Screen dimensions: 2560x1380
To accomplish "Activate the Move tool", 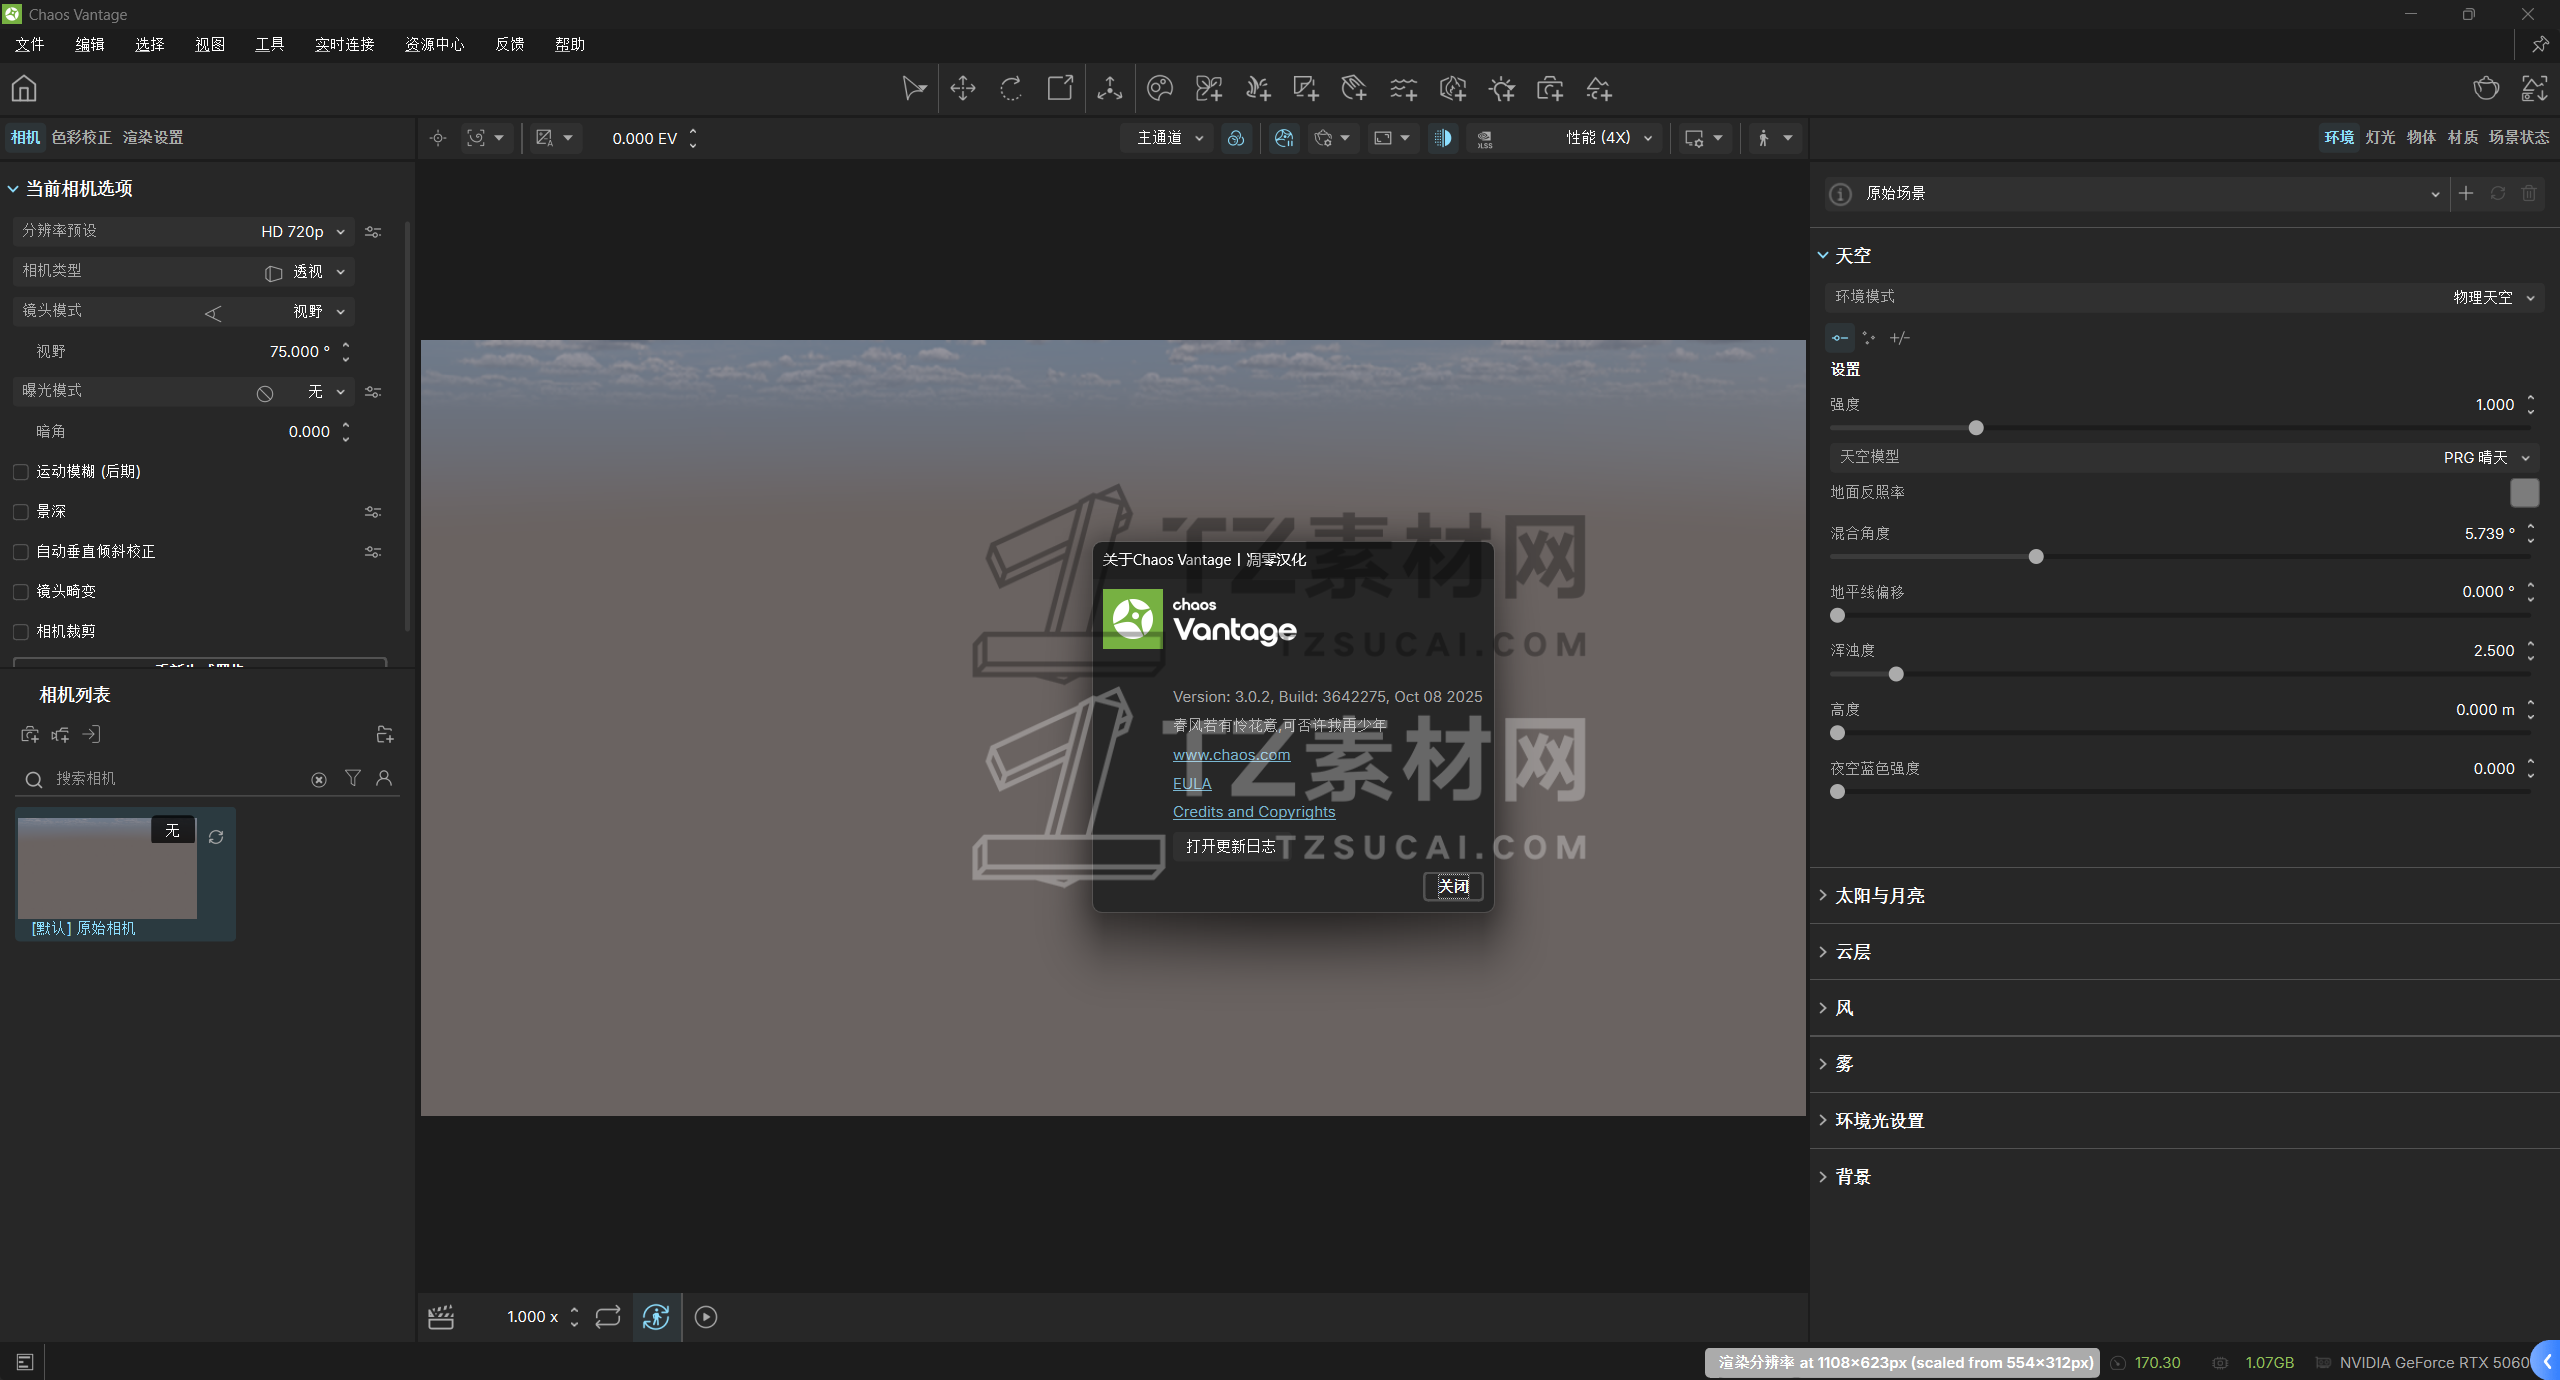I will [962, 88].
